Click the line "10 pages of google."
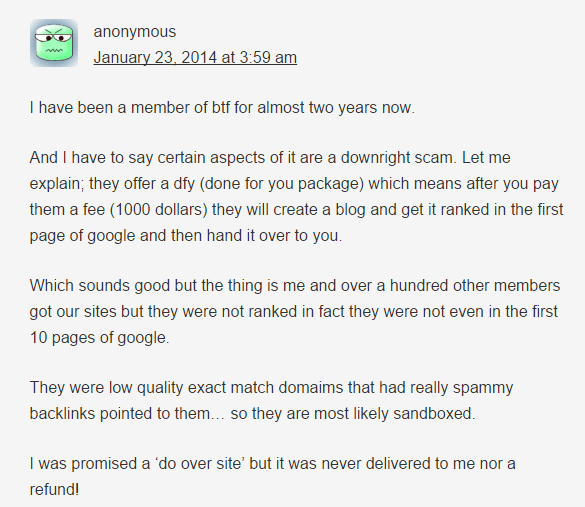585x507 pixels. [99, 338]
